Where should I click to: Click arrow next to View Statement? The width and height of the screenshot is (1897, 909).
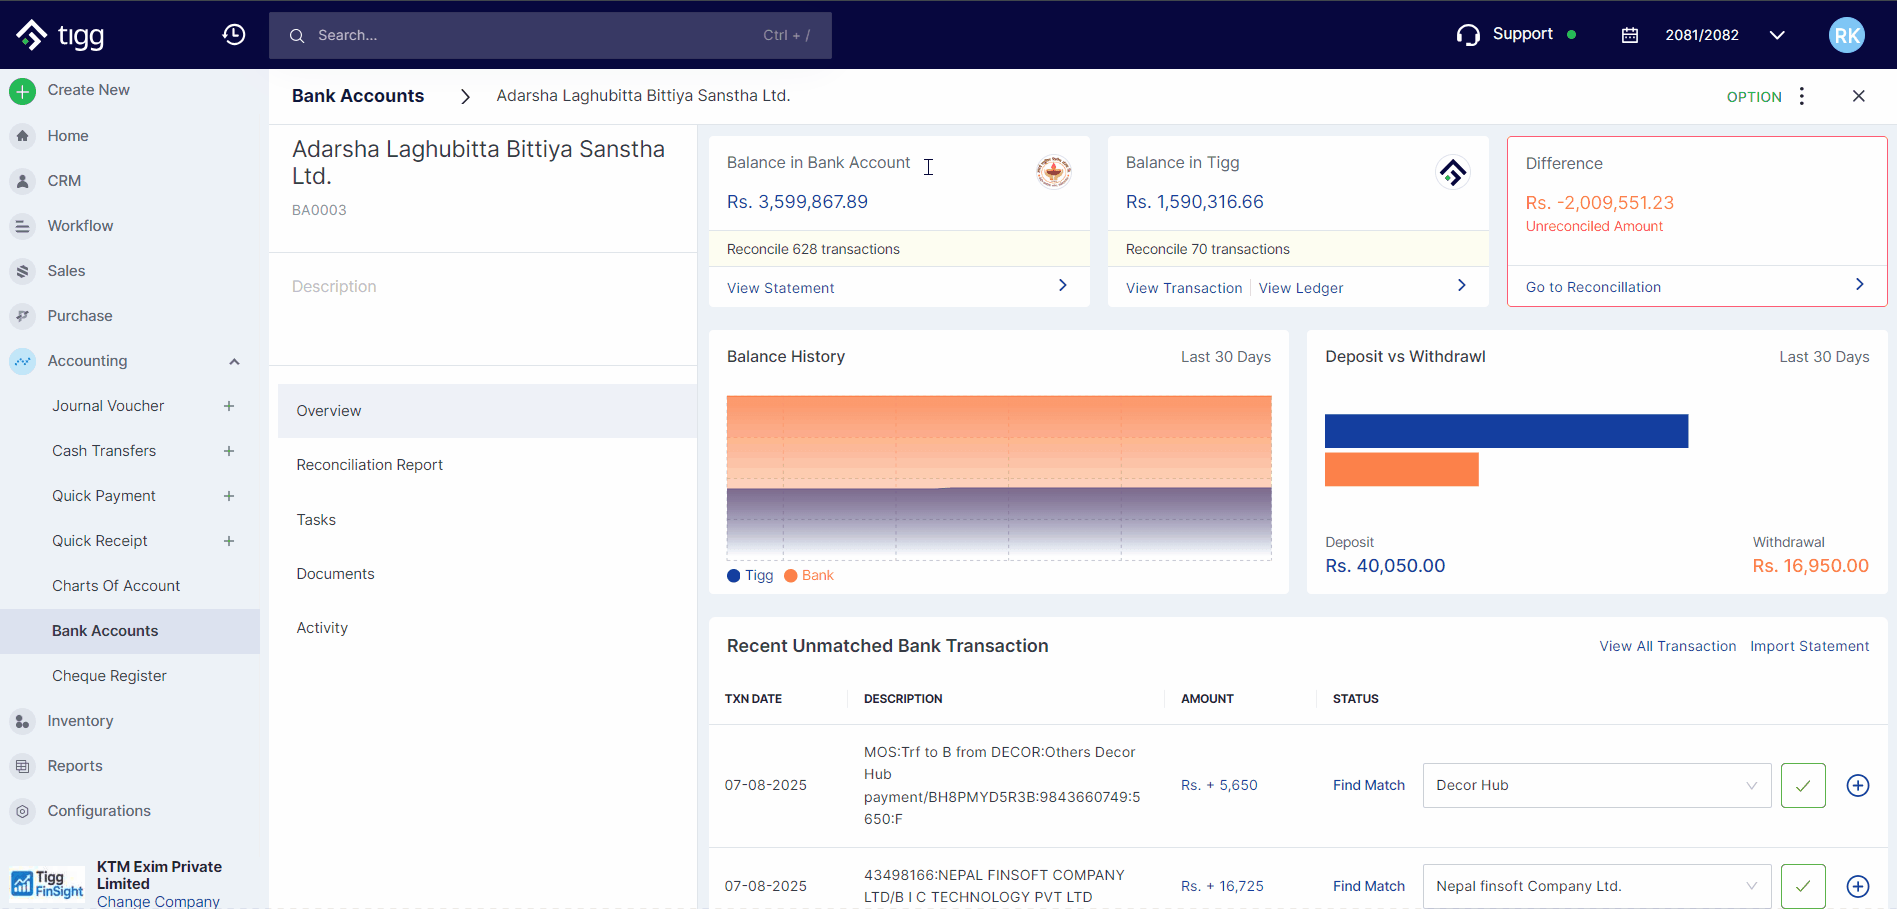[x=1063, y=286]
